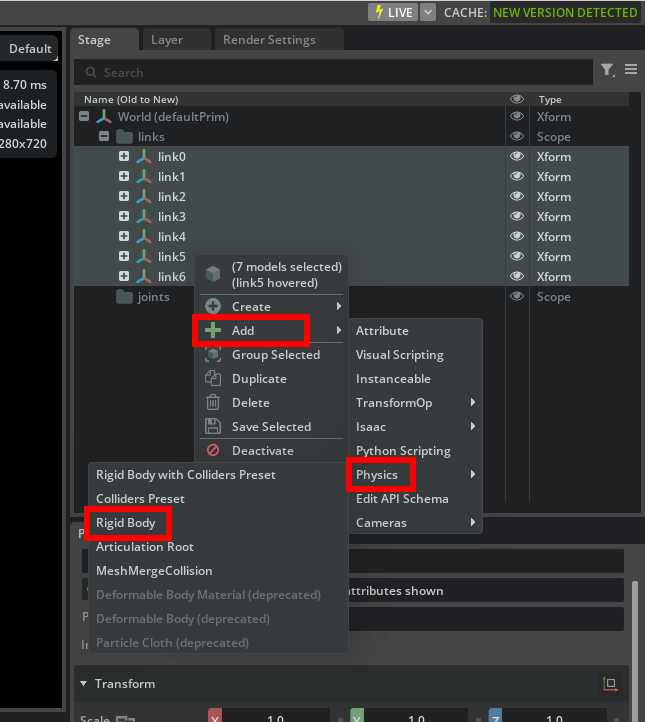Open the dropdown arrow next to LIVE
645x722 pixels.
pos(428,12)
